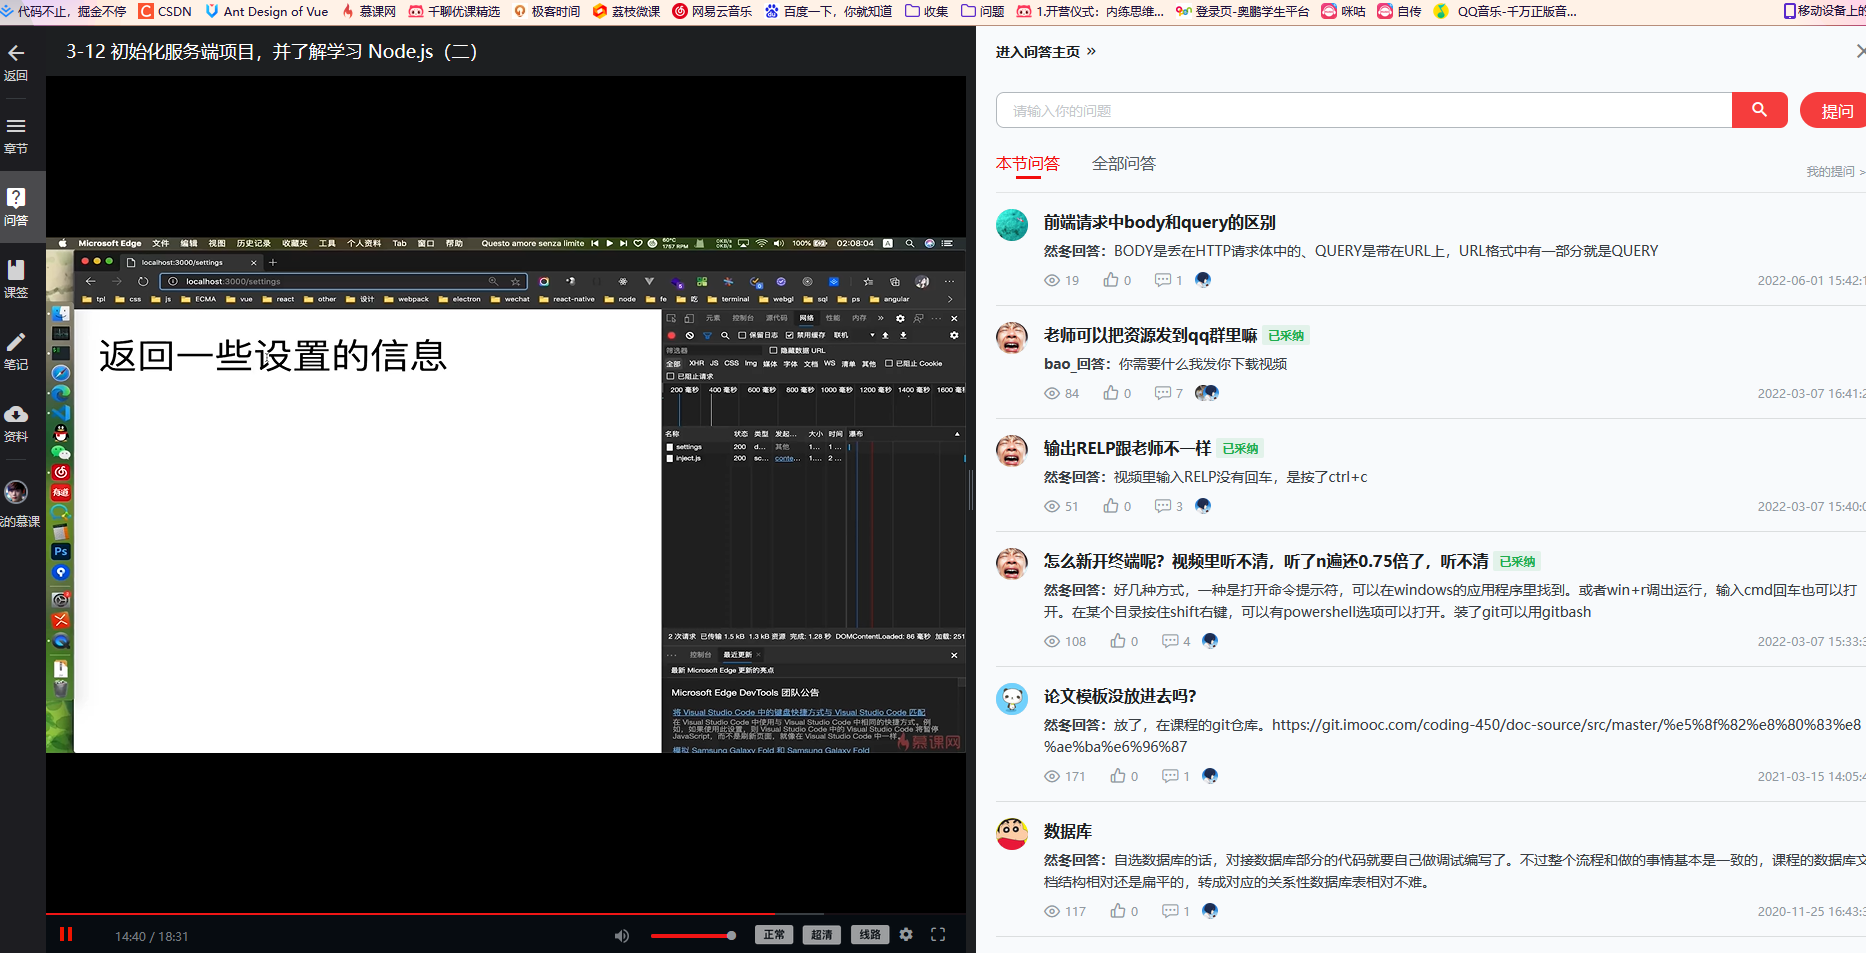1866x953 pixels.
Task: Open the 4 comments on 怎么新开终端 question
Action: (x=1176, y=641)
